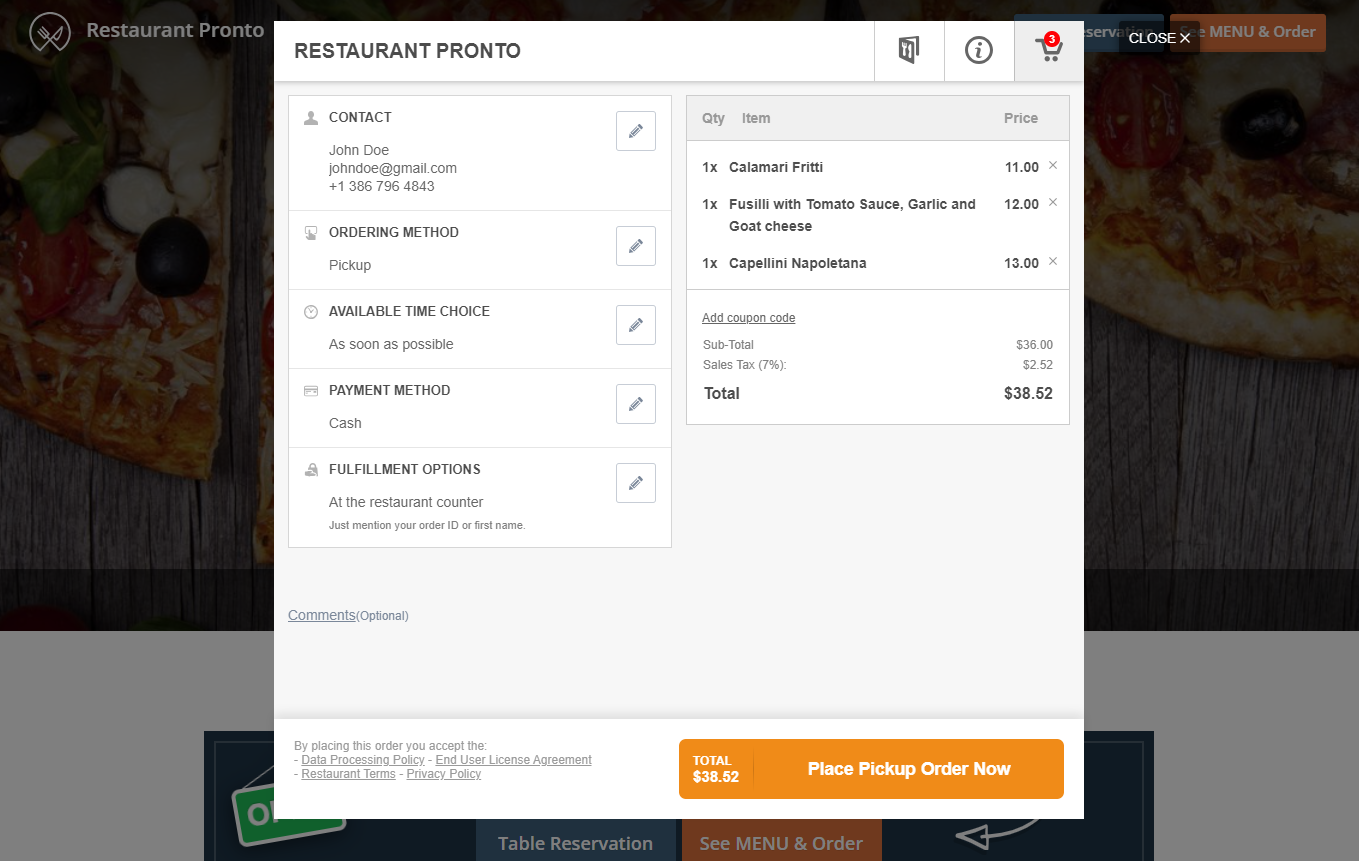This screenshot has width=1359, height=861.
Task: Open the Data Processing Policy link
Action: (x=363, y=760)
